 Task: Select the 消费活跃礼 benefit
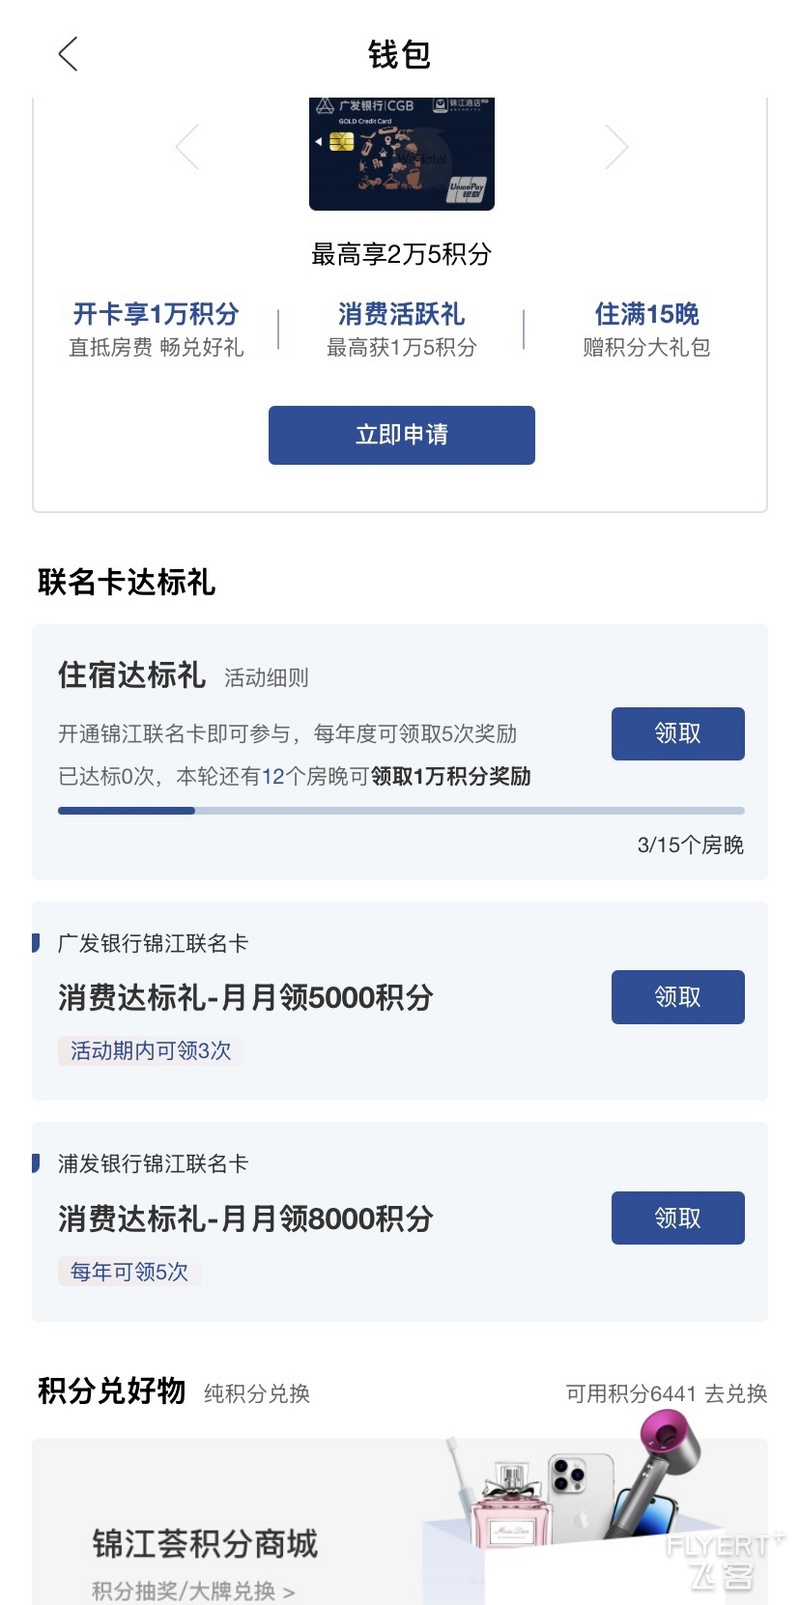coord(402,329)
